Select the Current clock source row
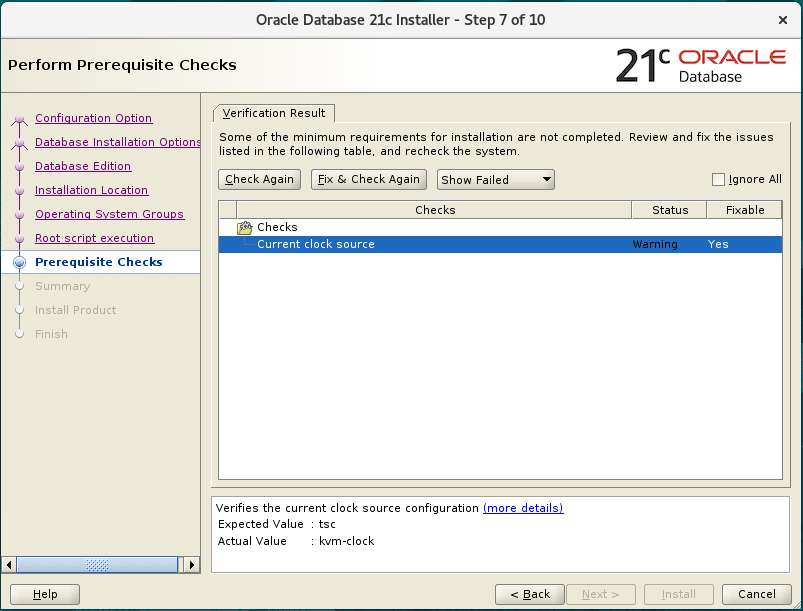This screenshot has height=611, width=803. tap(500, 244)
